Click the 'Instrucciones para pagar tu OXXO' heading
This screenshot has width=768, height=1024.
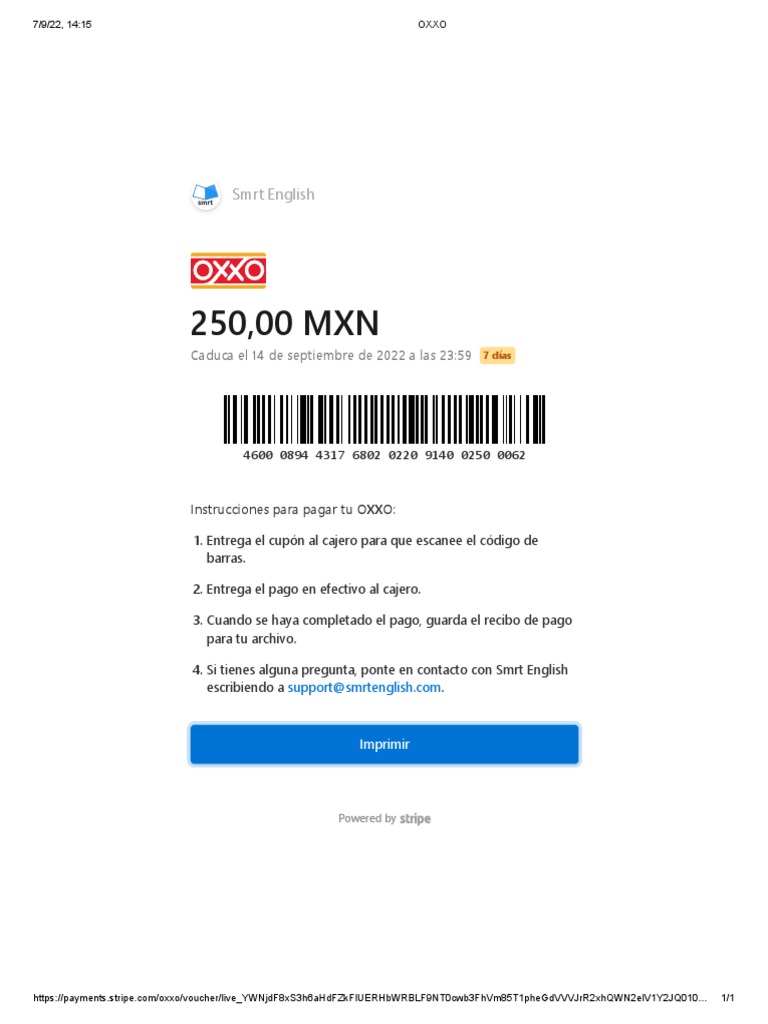[293, 509]
